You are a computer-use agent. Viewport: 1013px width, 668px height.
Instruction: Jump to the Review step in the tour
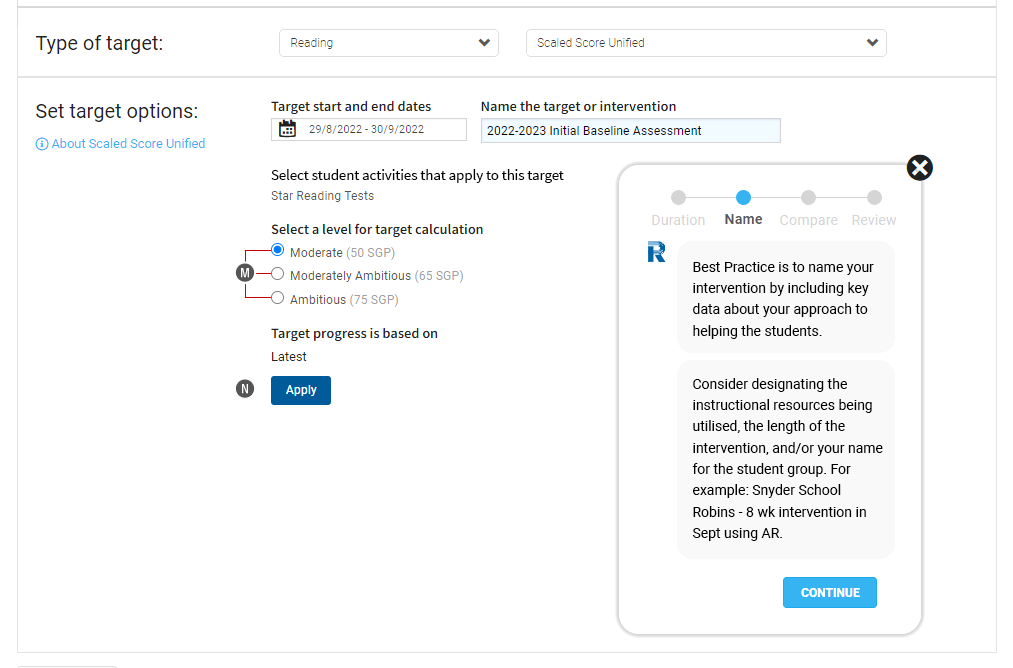(873, 197)
